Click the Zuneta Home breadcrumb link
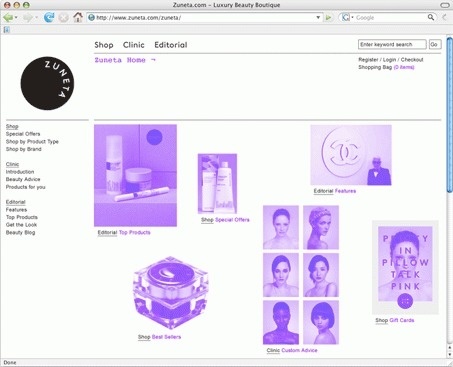Viewport: 453px width, 367px height. pyautogui.click(x=125, y=60)
